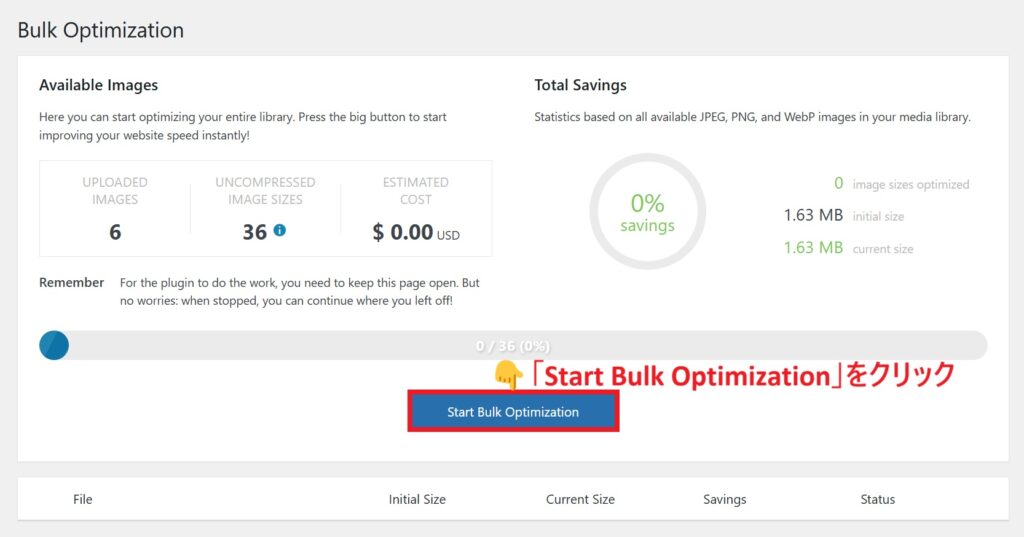The image size is (1024, 537).
Task: Open info icon next to uncompressed image sizes
Action: pyautogui.click(x=280, y=230)
